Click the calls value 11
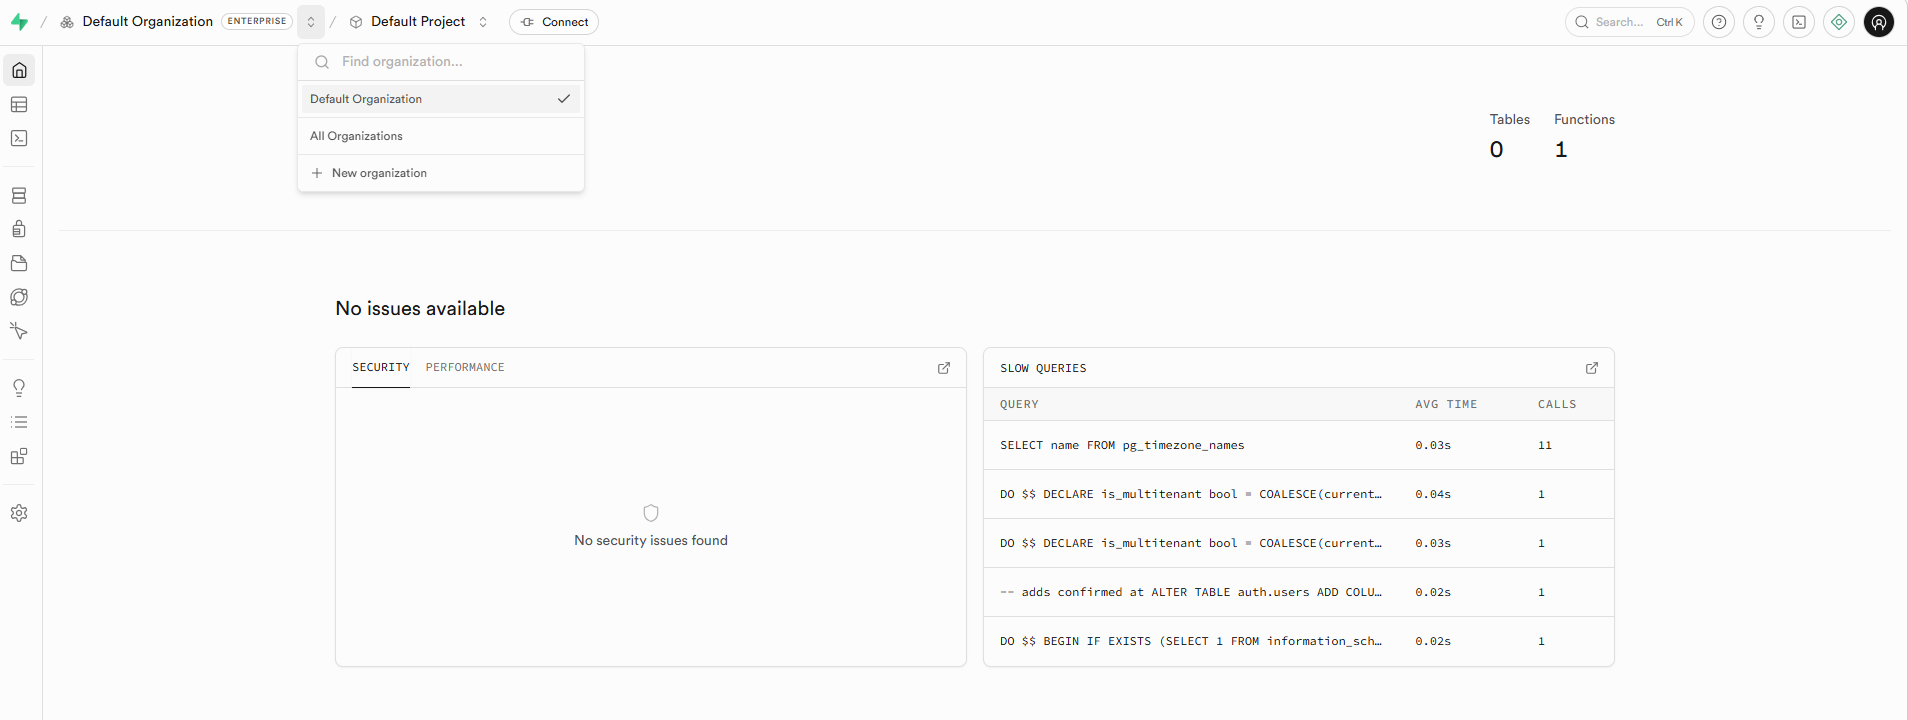The height and width of the screenshot is (720, 1908). [1545, 445]
